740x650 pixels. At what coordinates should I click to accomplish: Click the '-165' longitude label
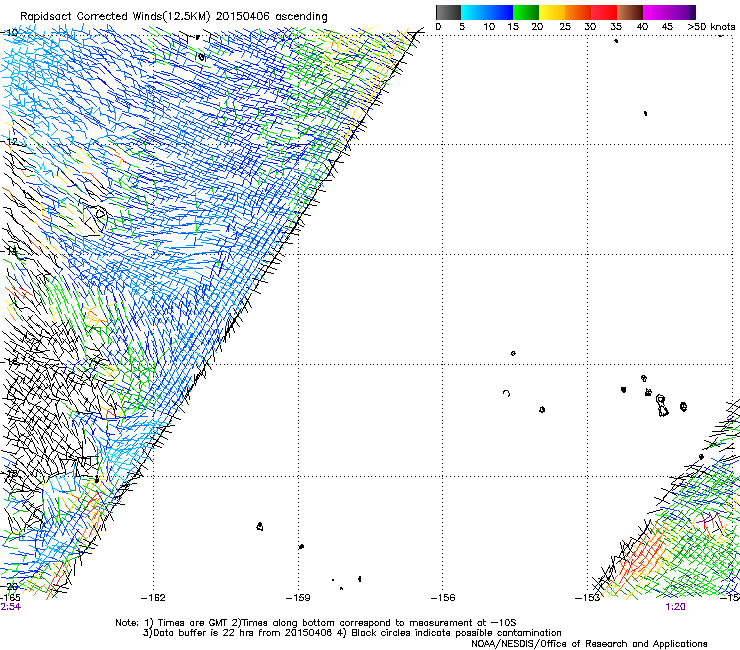[10, 598]
